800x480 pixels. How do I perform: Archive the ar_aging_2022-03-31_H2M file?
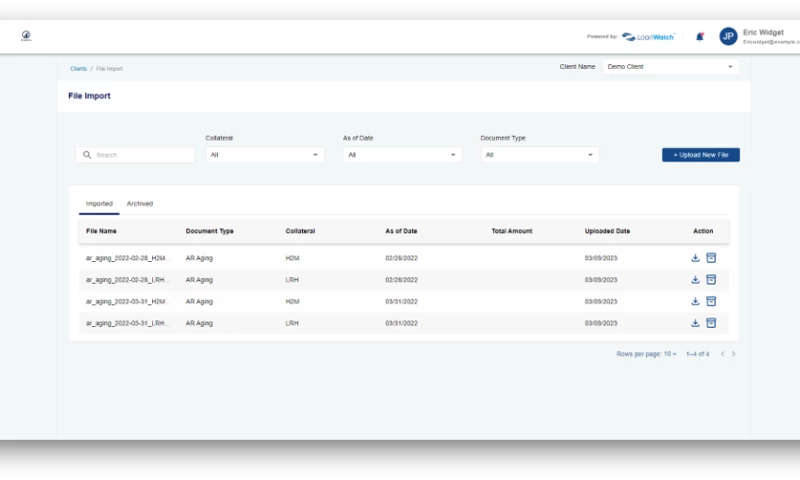click(711, 301)
